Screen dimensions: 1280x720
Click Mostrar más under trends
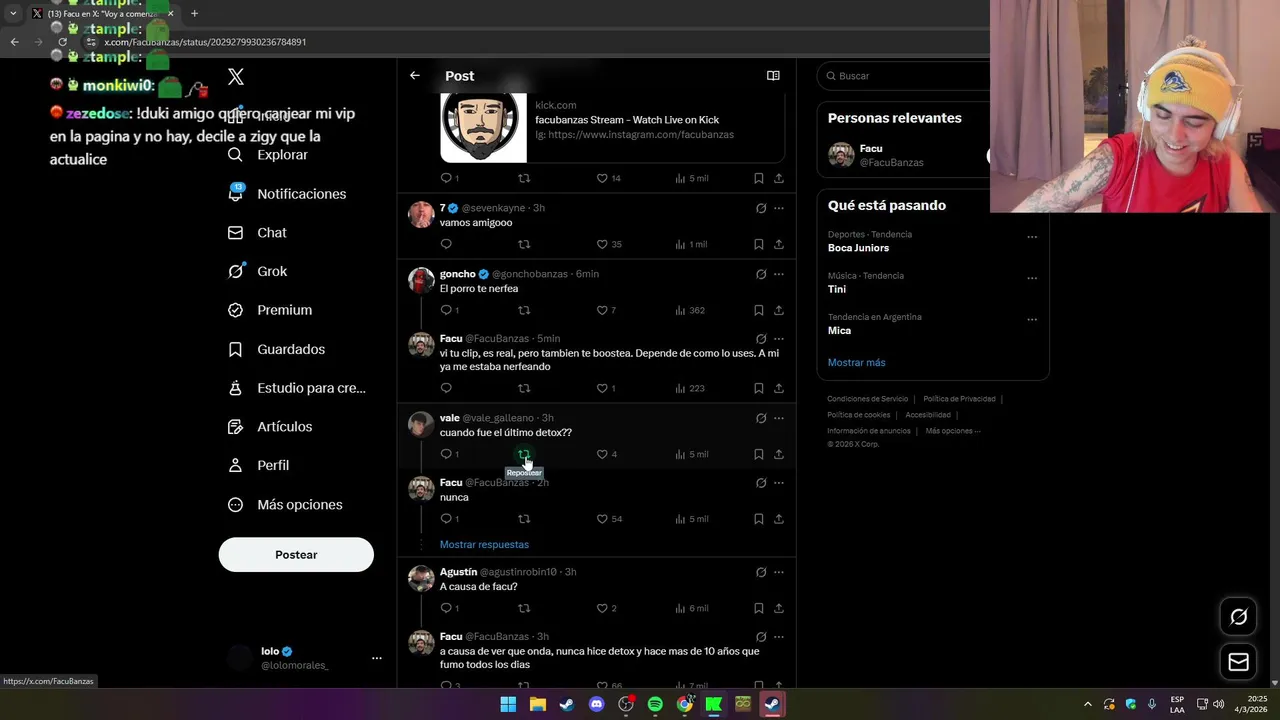pyautogui.click(x=856, y=363)
